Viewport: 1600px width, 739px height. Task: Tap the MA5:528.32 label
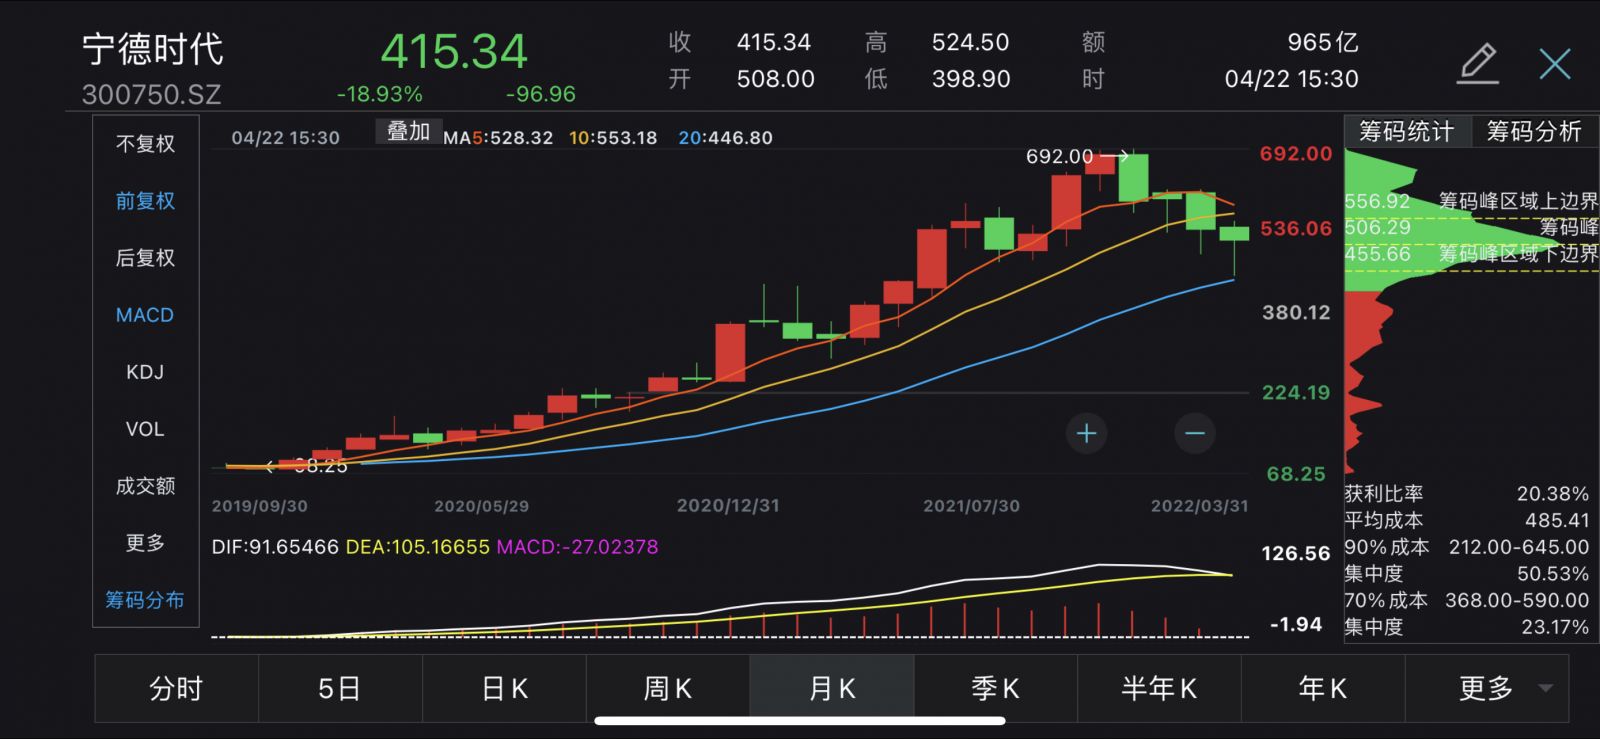(498, 138)
